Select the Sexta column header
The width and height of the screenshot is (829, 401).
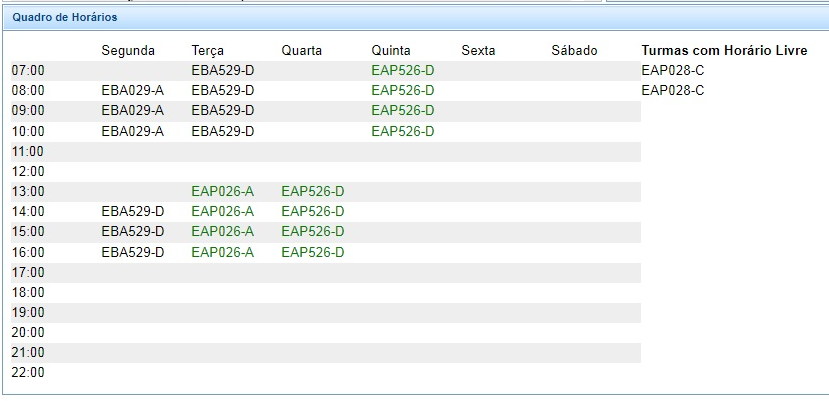479,50
